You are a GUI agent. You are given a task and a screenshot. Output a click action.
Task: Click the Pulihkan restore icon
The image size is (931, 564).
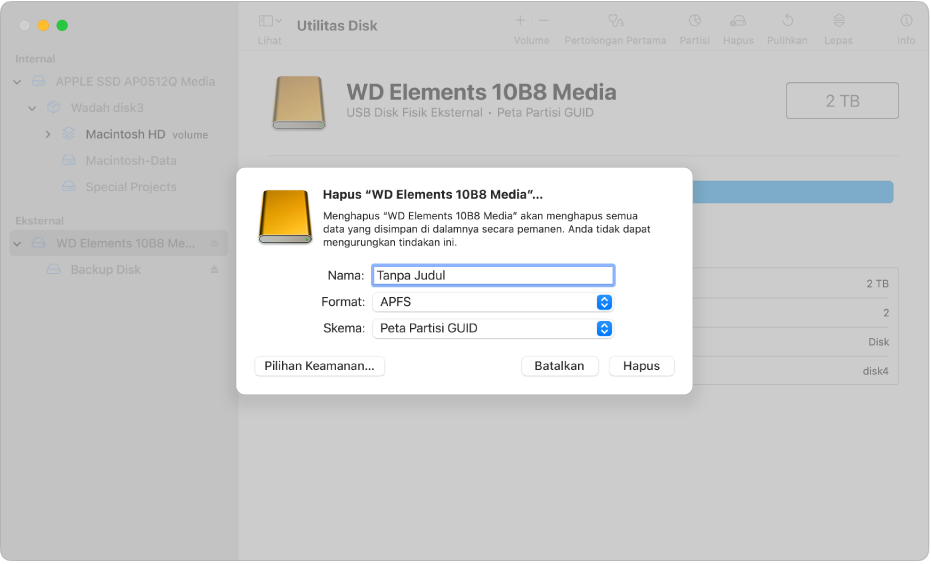tap(787, 21)
